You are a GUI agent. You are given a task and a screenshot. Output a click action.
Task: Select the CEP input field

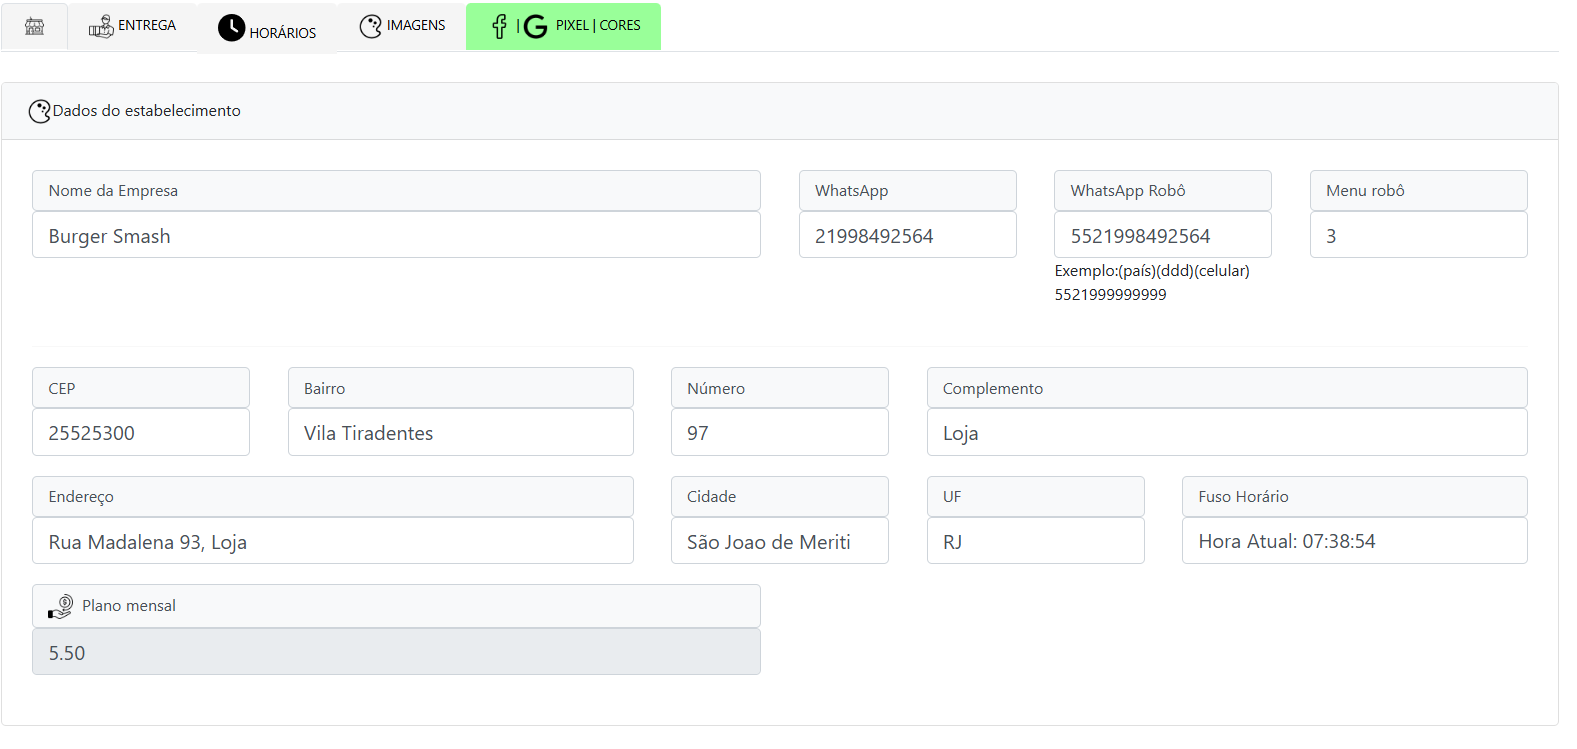click(x=141, y=433)
